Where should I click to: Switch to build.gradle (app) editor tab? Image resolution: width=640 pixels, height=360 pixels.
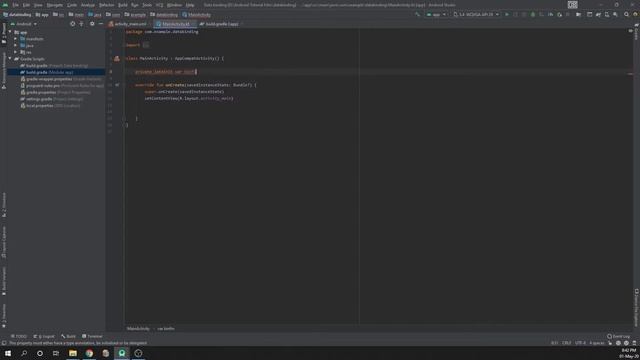[x=220, y=24]
